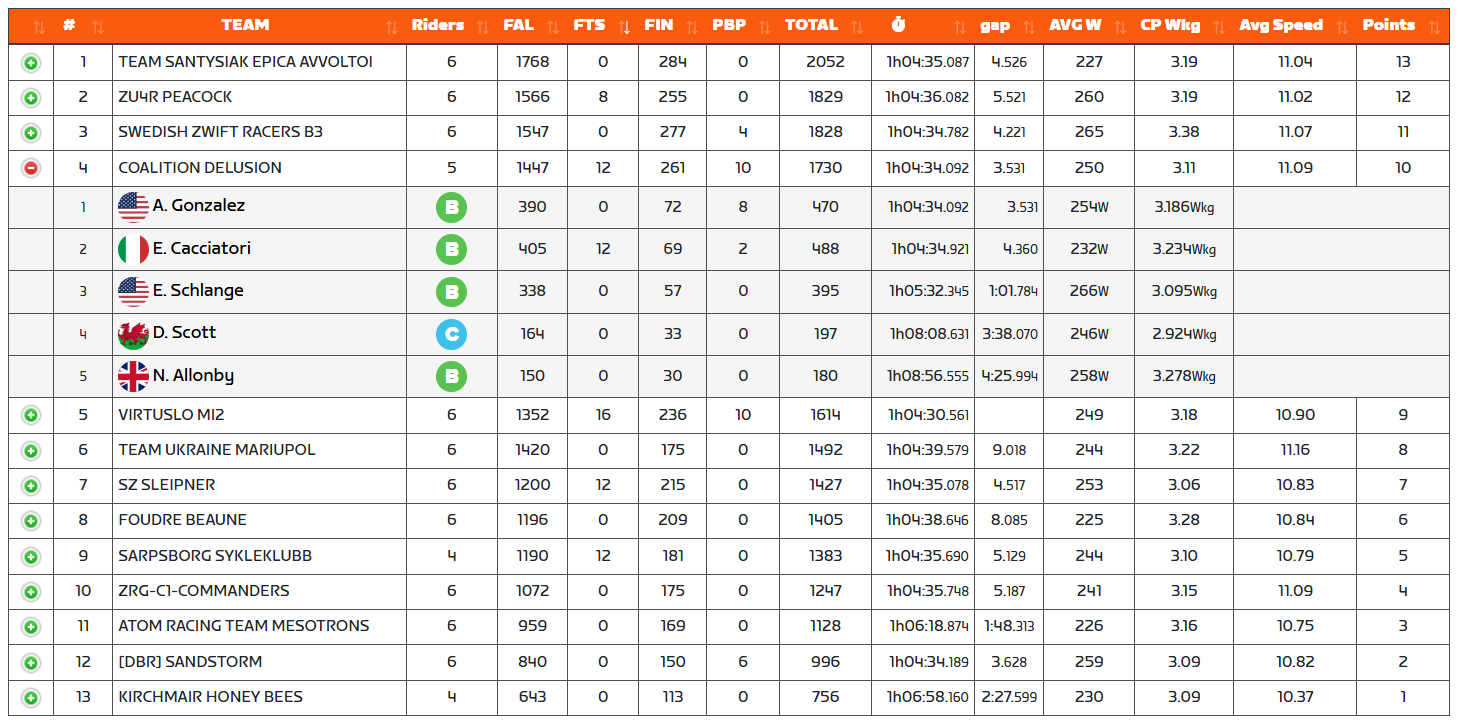Viewport: 1458px width, 722px height.
Task: Click the green B badge for A. Gonzalez
Action: pos(451,207)
